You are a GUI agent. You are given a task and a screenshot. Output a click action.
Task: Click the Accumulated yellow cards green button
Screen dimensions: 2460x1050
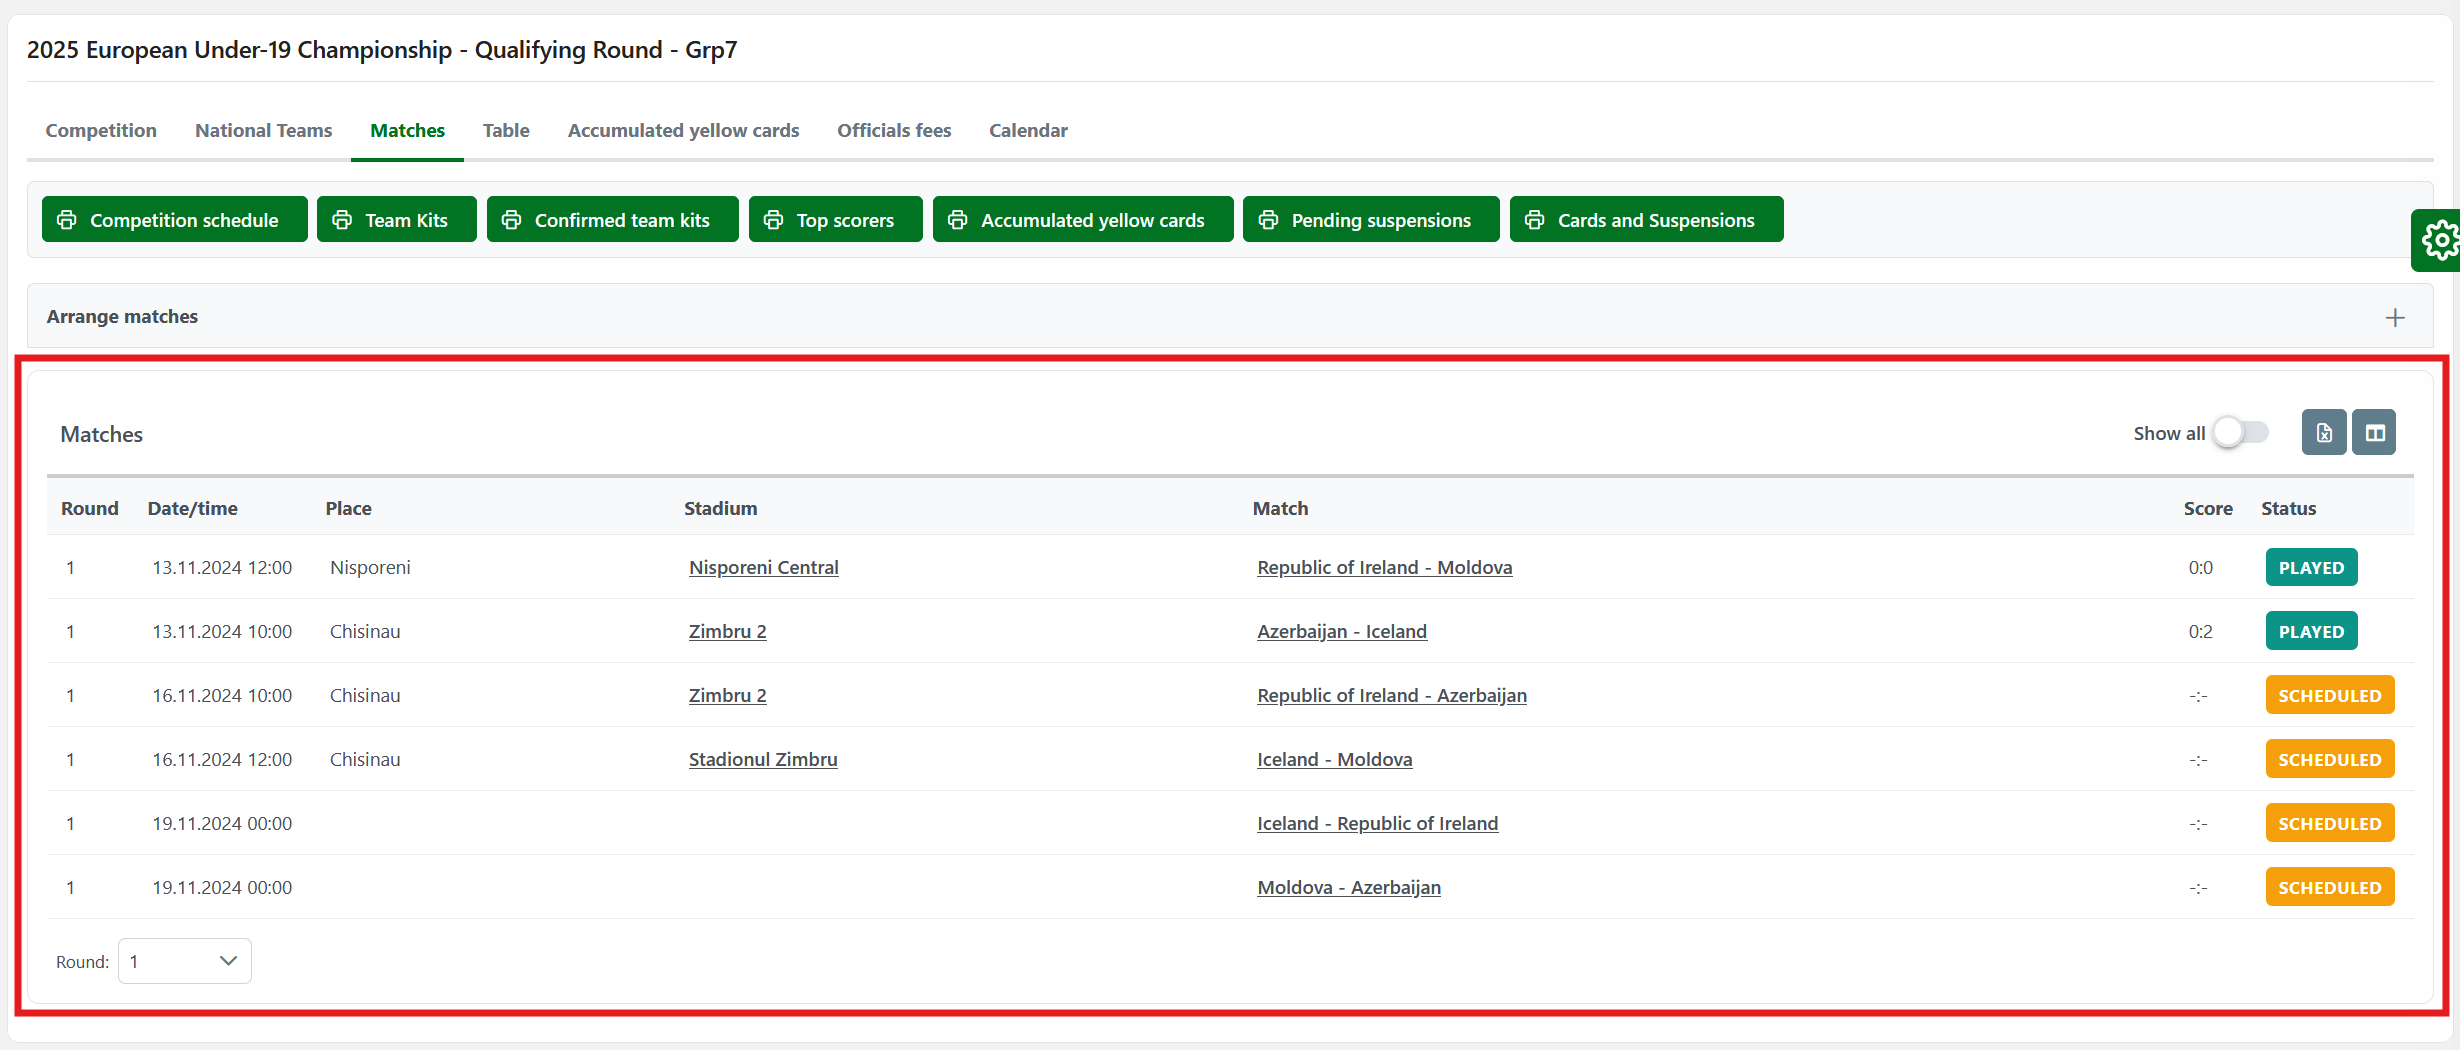click(x=1082, y=220)
